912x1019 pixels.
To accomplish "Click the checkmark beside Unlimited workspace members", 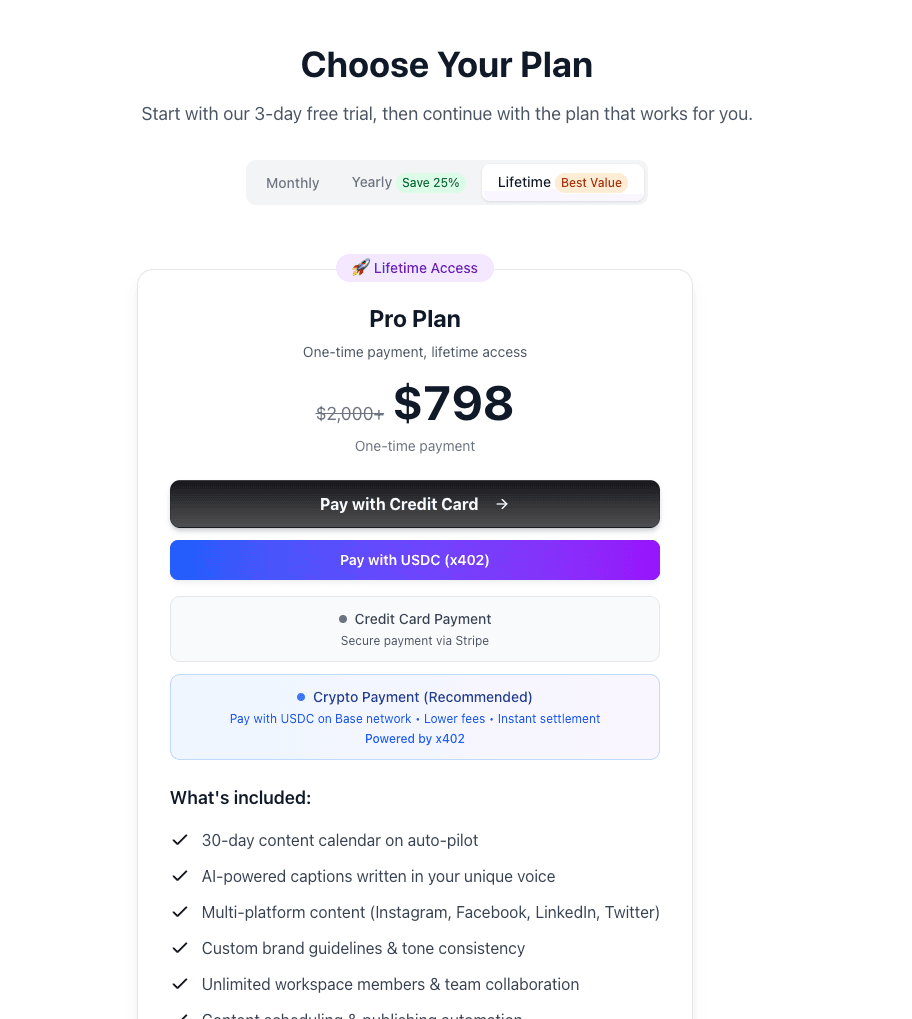I will point(180,984).
